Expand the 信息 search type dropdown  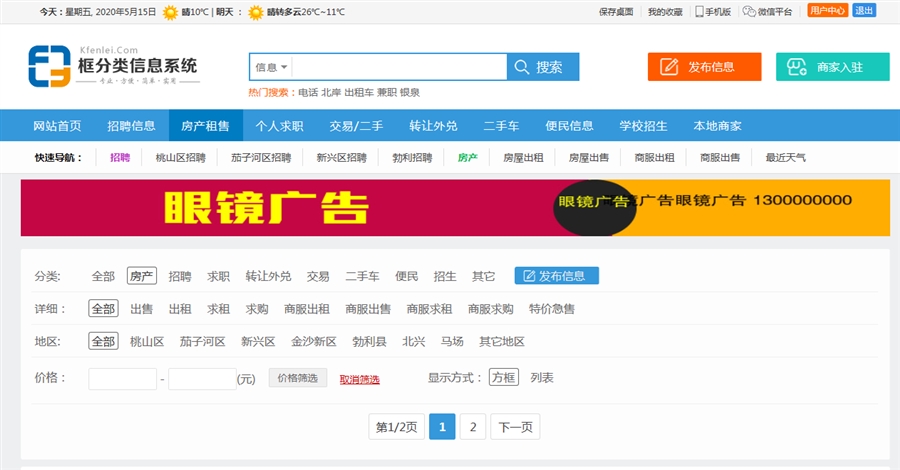pyautogui.click(x=271, y=67)
